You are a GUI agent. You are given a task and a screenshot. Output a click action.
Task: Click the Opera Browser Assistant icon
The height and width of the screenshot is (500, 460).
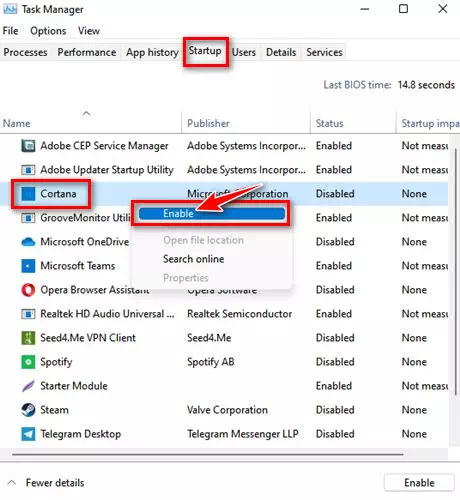coord(28,290)
